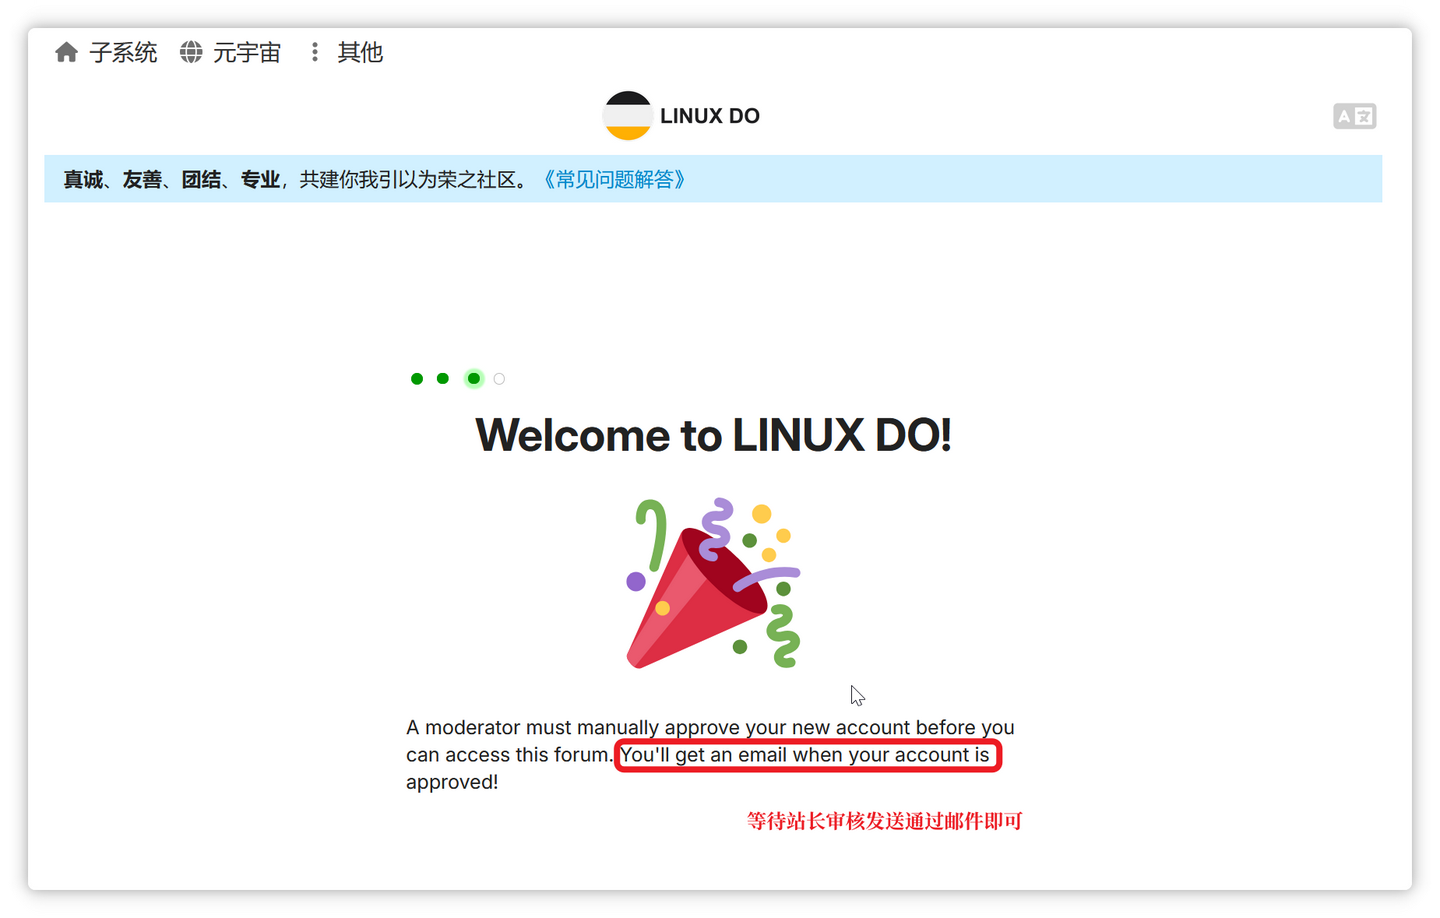Click the circular LINUX DO logo

click(x=627, y=115)
